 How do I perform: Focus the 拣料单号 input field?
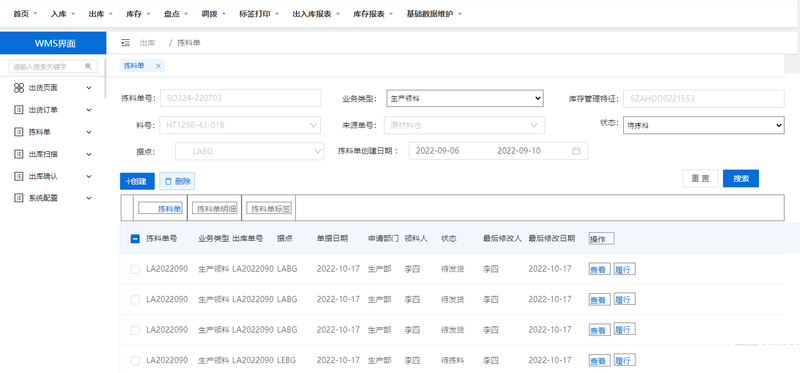240,98
